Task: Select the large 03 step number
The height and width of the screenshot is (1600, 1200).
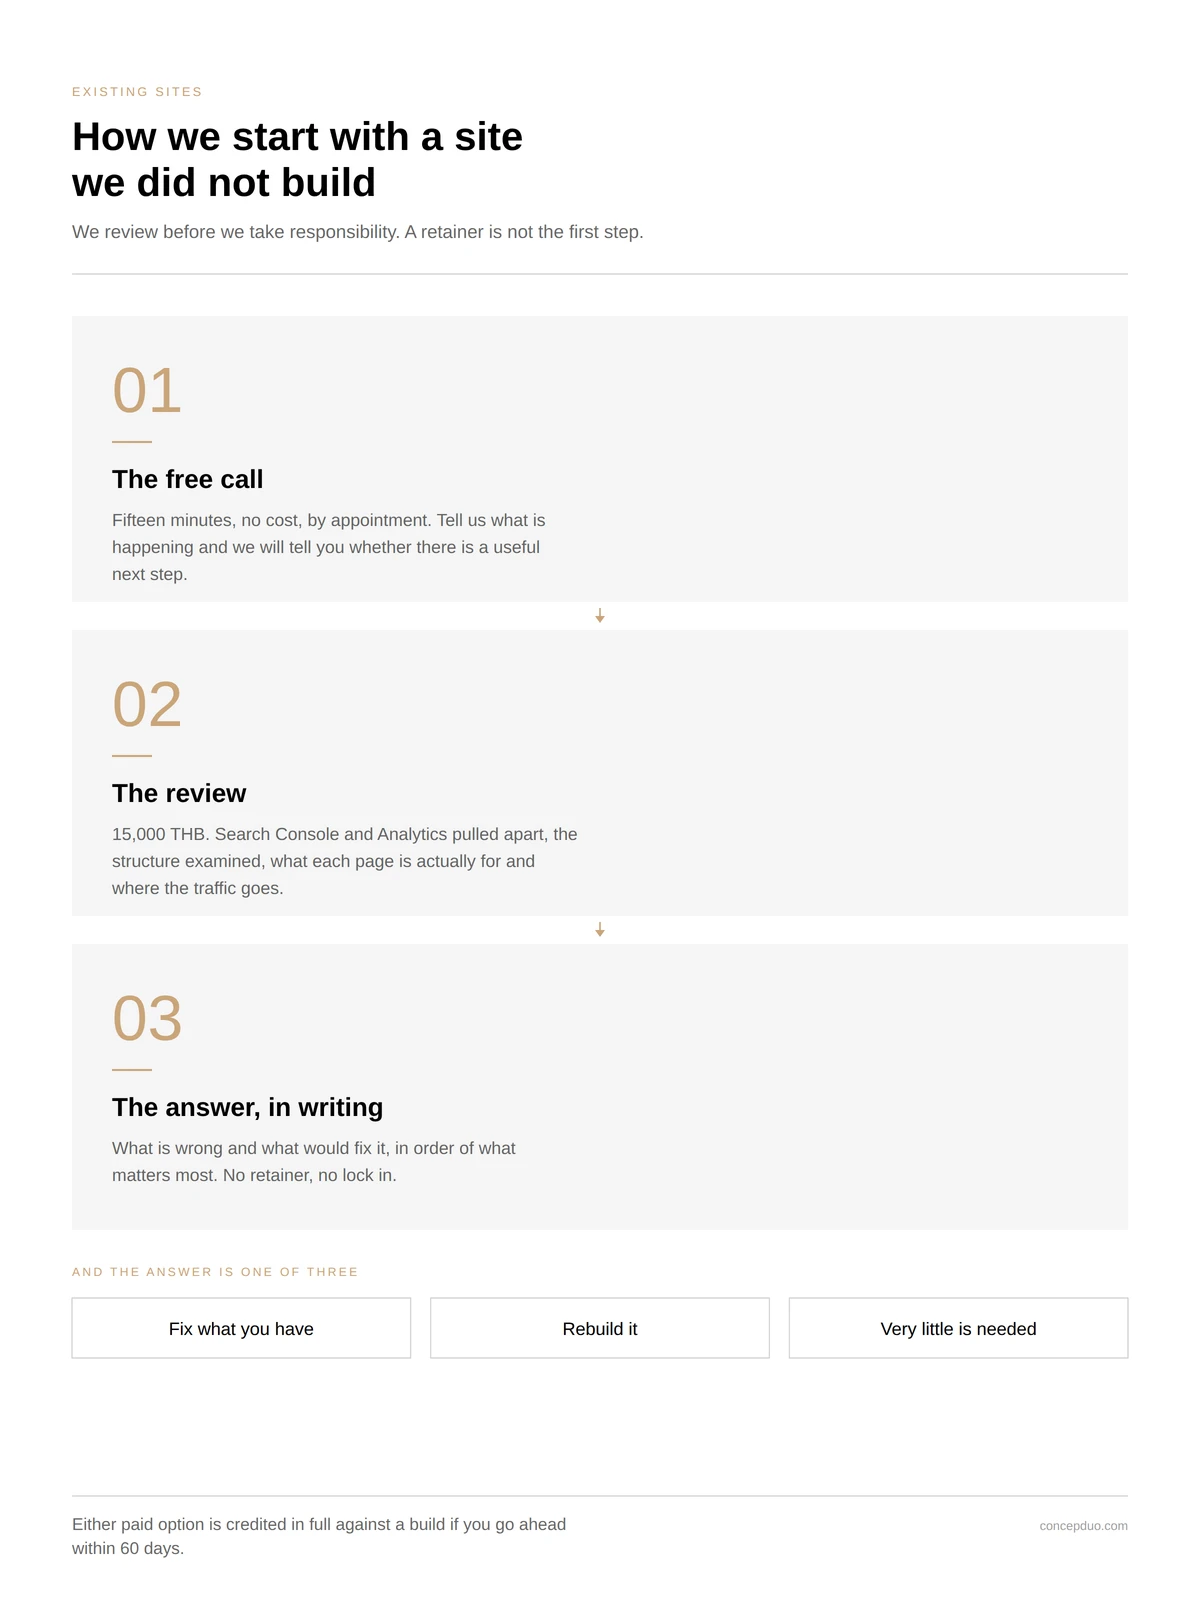Action: [147, 1018]
